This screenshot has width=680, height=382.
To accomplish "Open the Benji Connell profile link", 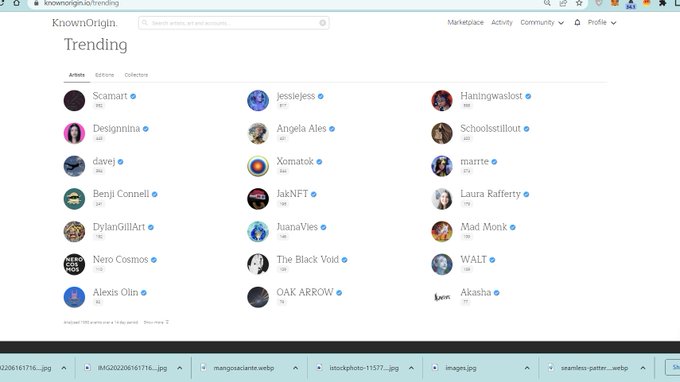I will [x=121, y=194].
